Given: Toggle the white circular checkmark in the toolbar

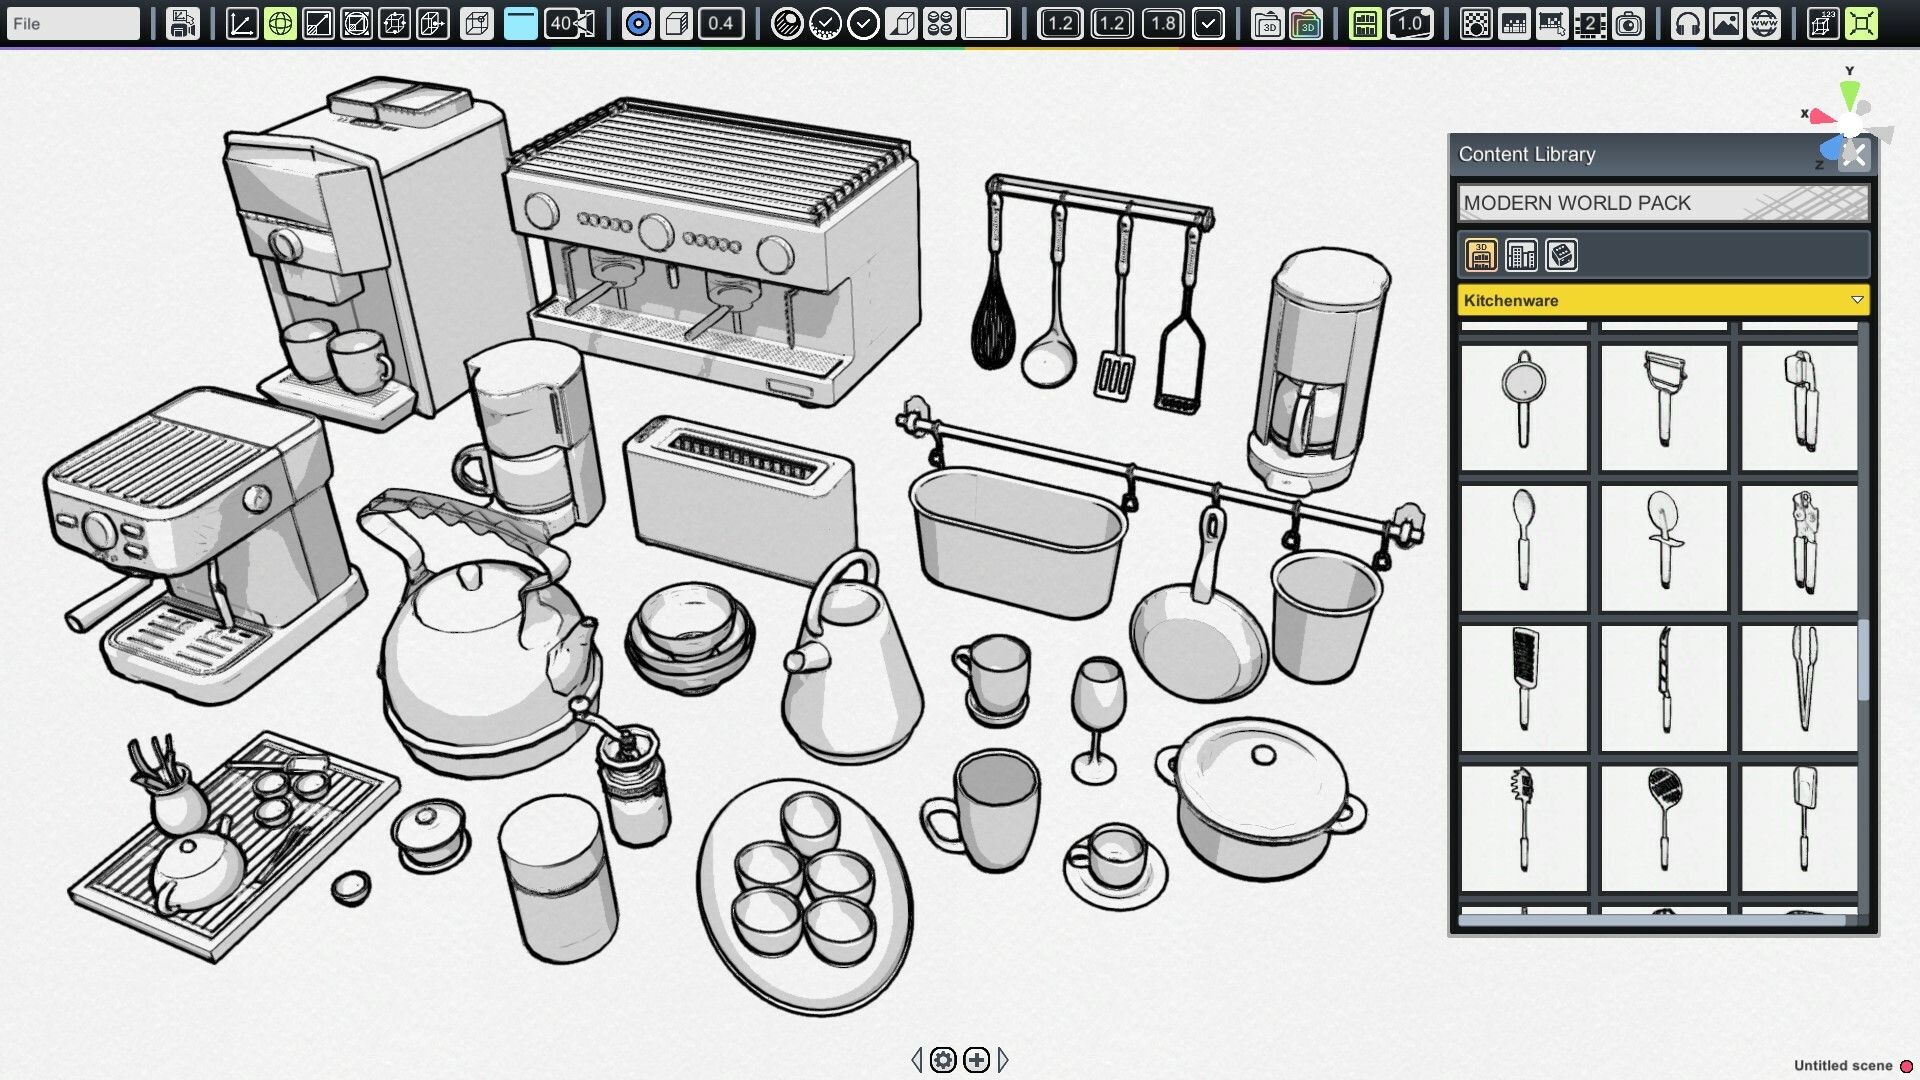Looking at the screenshot, I should (860, 22).
